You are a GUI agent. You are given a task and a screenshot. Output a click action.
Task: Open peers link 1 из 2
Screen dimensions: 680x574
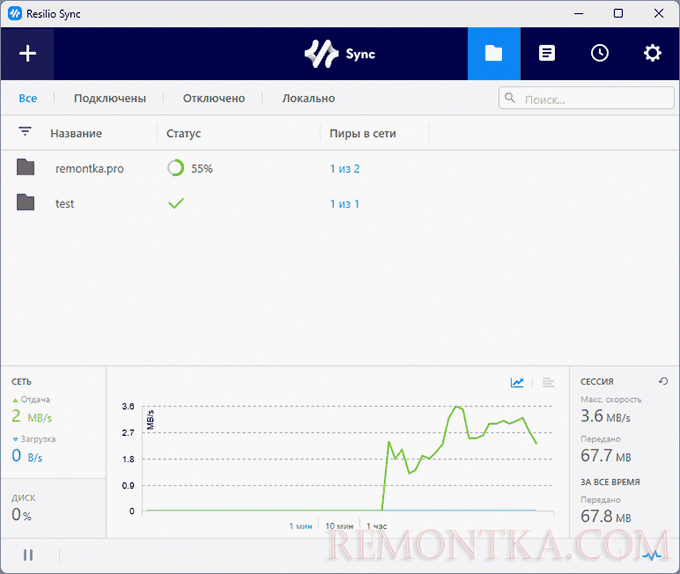345,169
